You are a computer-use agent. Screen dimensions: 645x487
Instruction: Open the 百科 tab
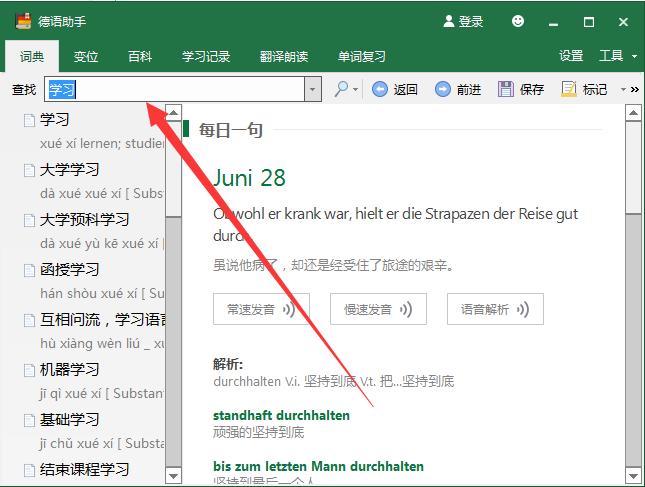[x=140, y=56]
